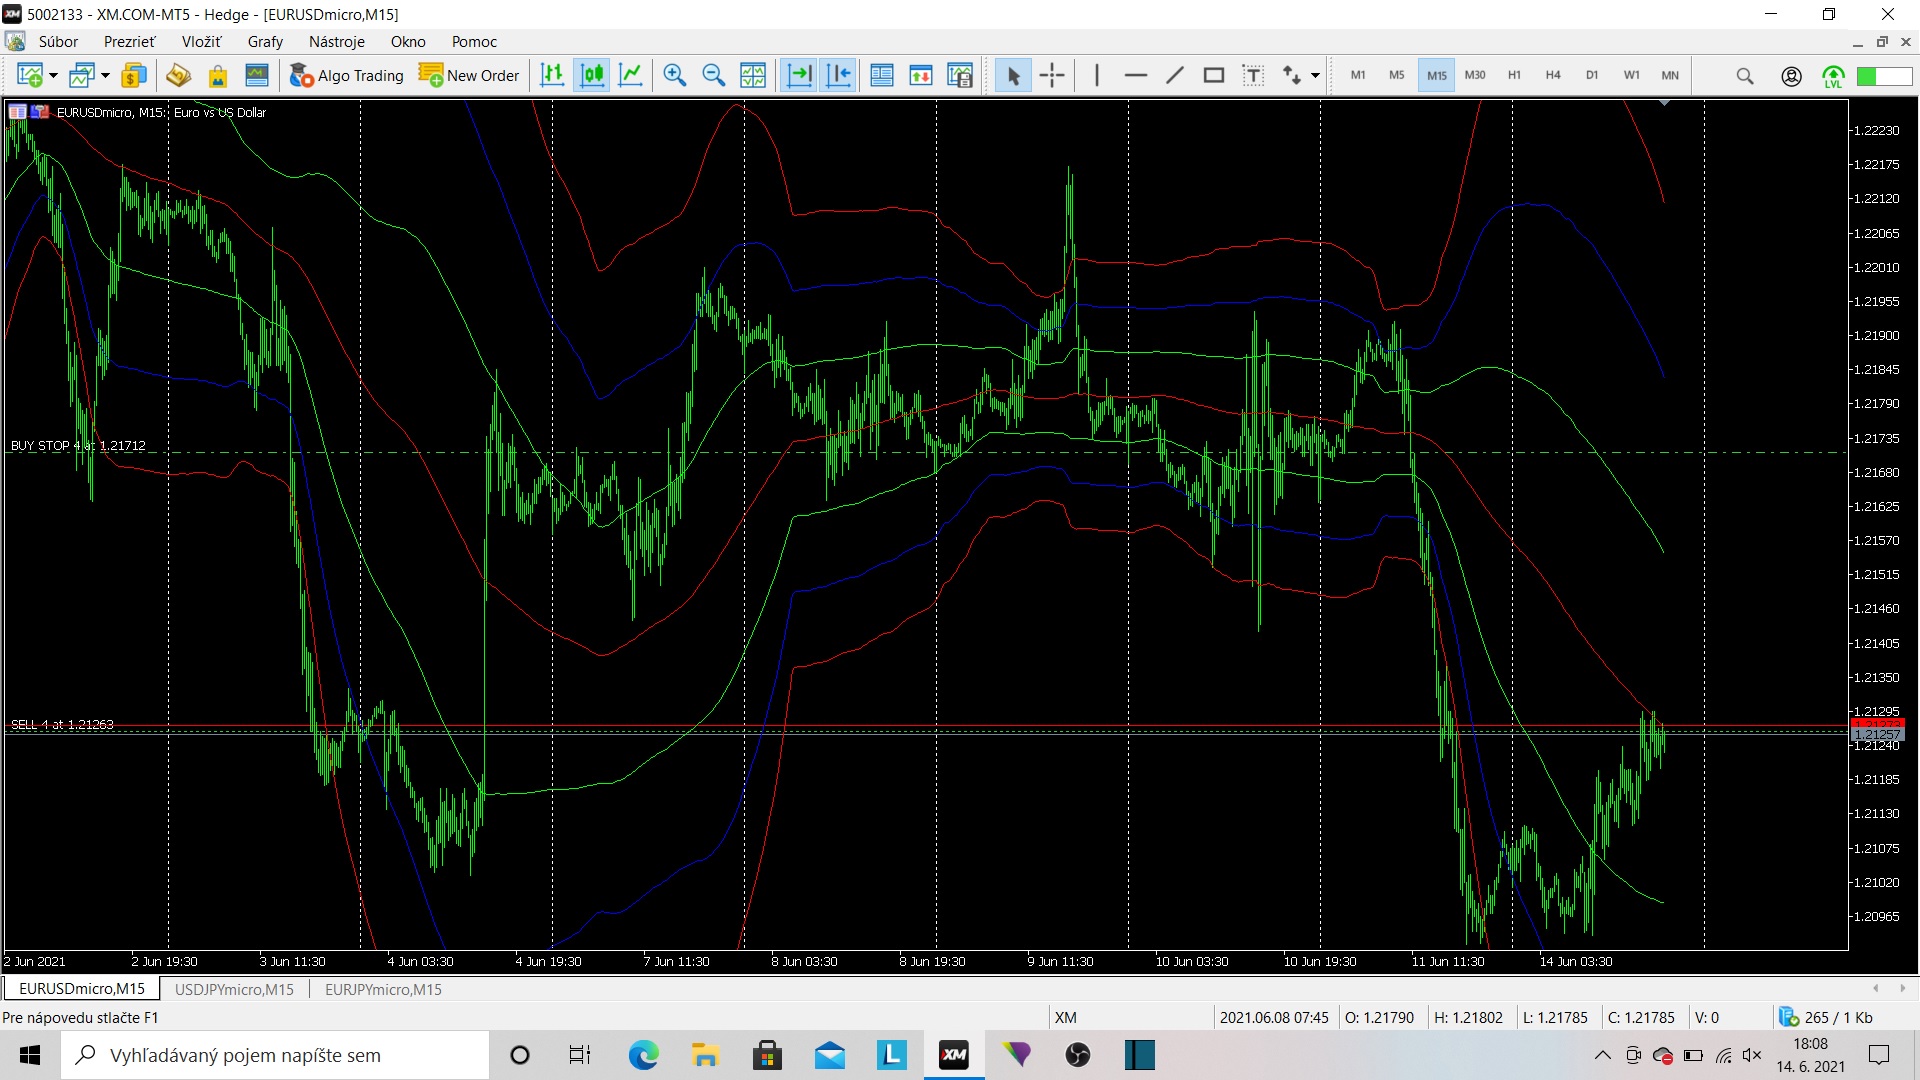Image resolution: width=1920 pixels, height=1080 pixels.
Task: Select the rectangle drawing tool
Action: click(x=1214, y=75)
